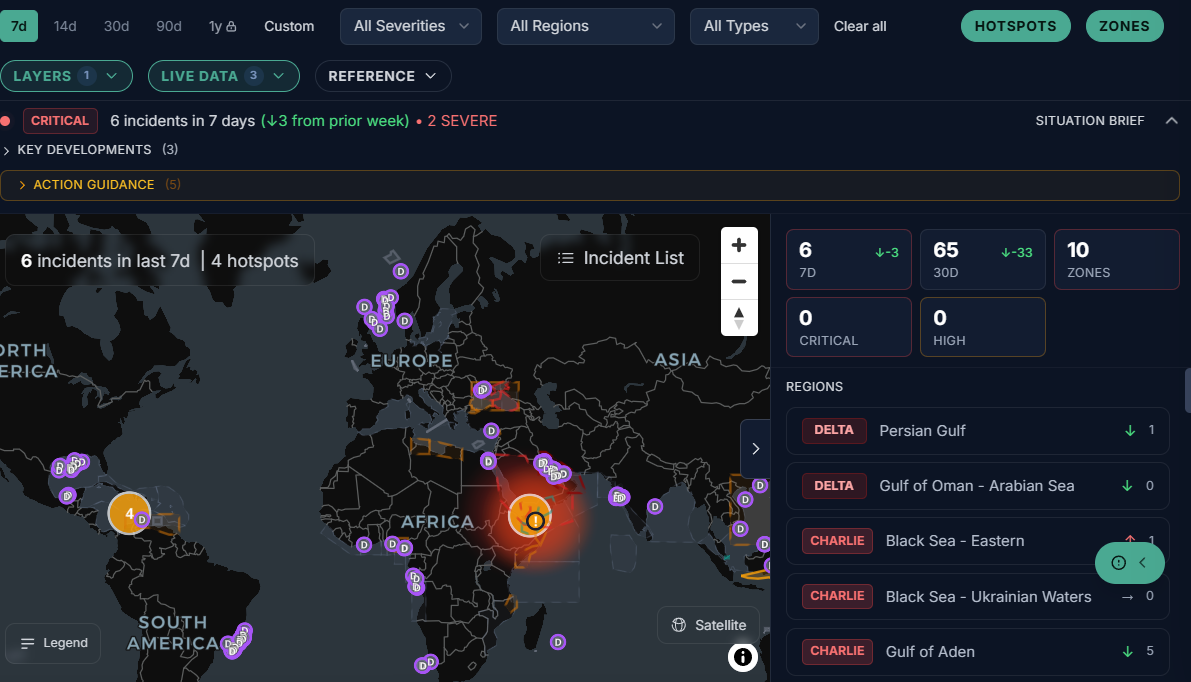Viewport: 1191px width, 682px height.
Task: Click Clear all filters
Action: [860, 27]
